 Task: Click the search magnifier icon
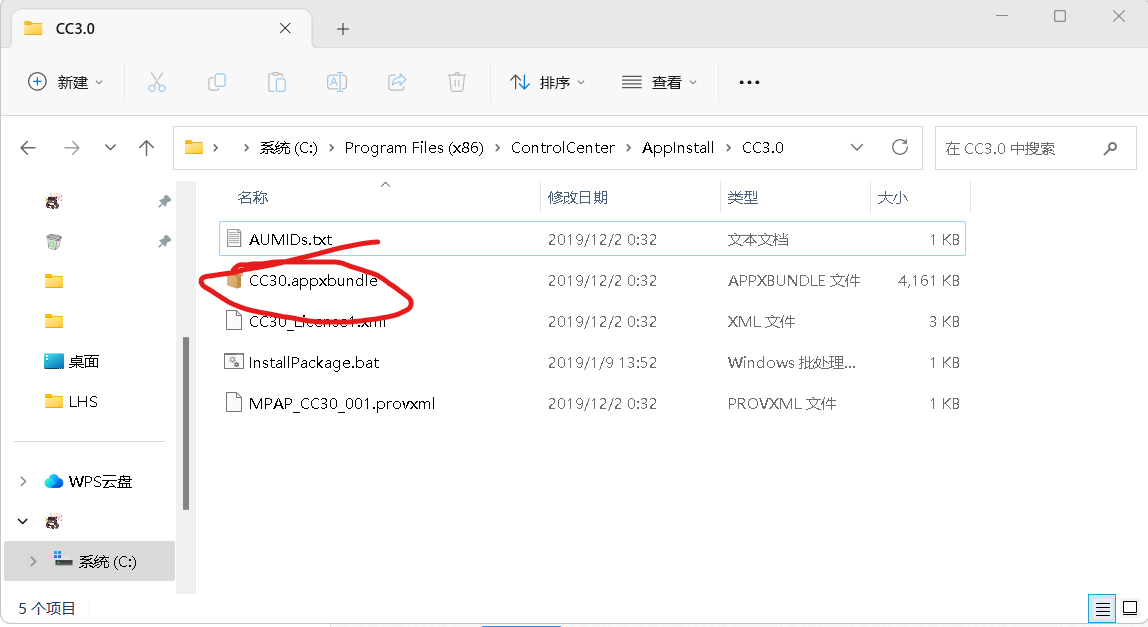pyautogui.click(x=1111, y=148)
